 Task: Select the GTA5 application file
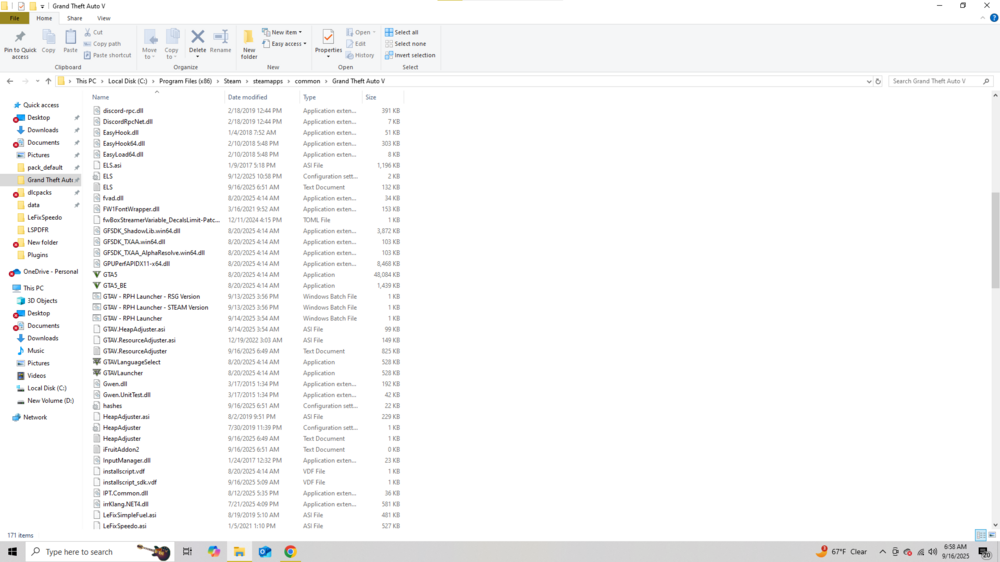110,274
